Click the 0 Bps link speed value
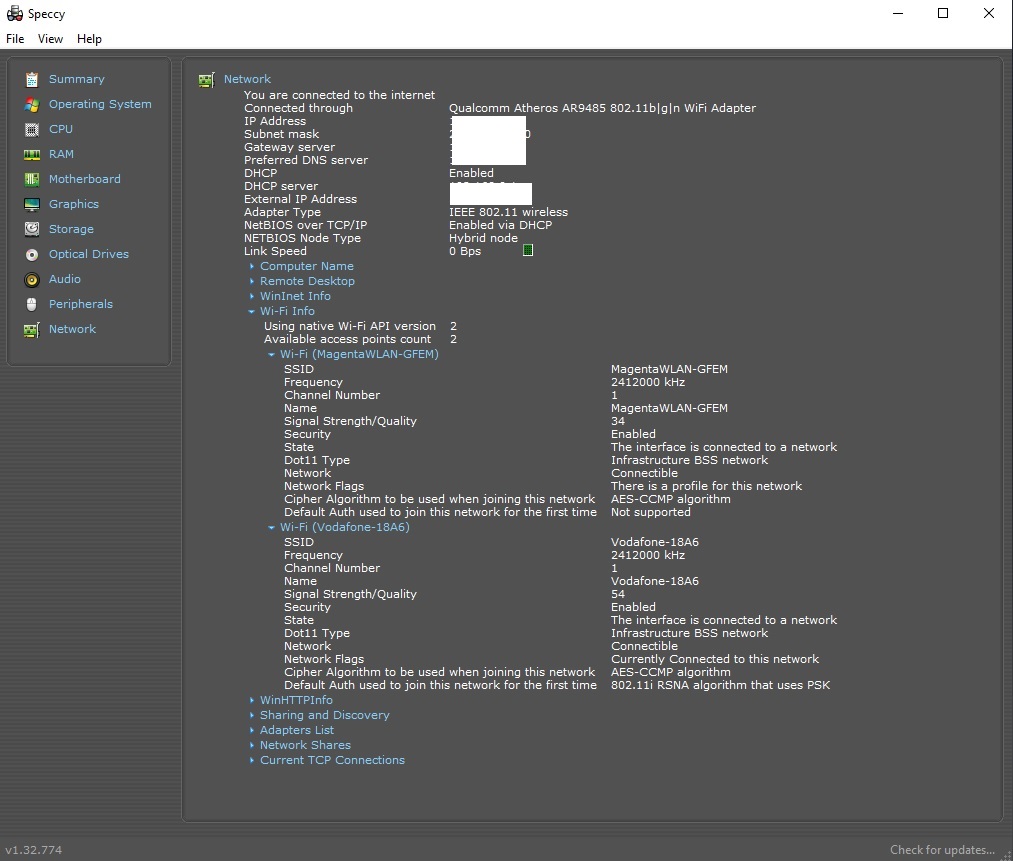 tap(465, 251)
